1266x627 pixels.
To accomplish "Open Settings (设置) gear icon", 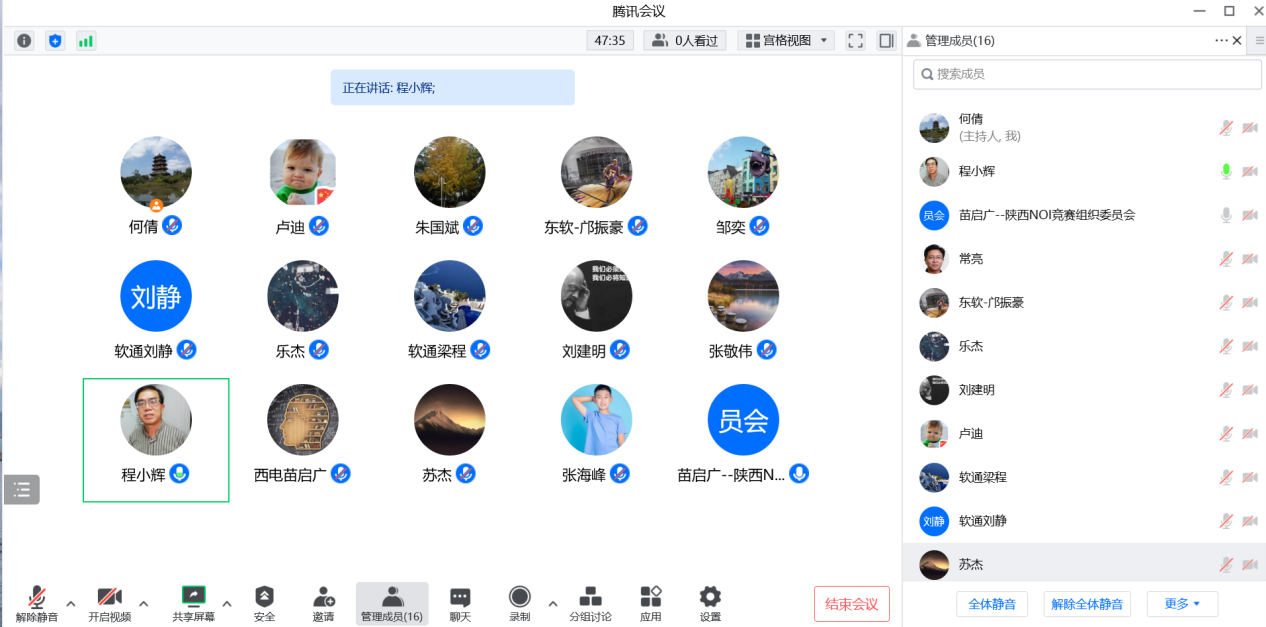I will tap(710, 604).
